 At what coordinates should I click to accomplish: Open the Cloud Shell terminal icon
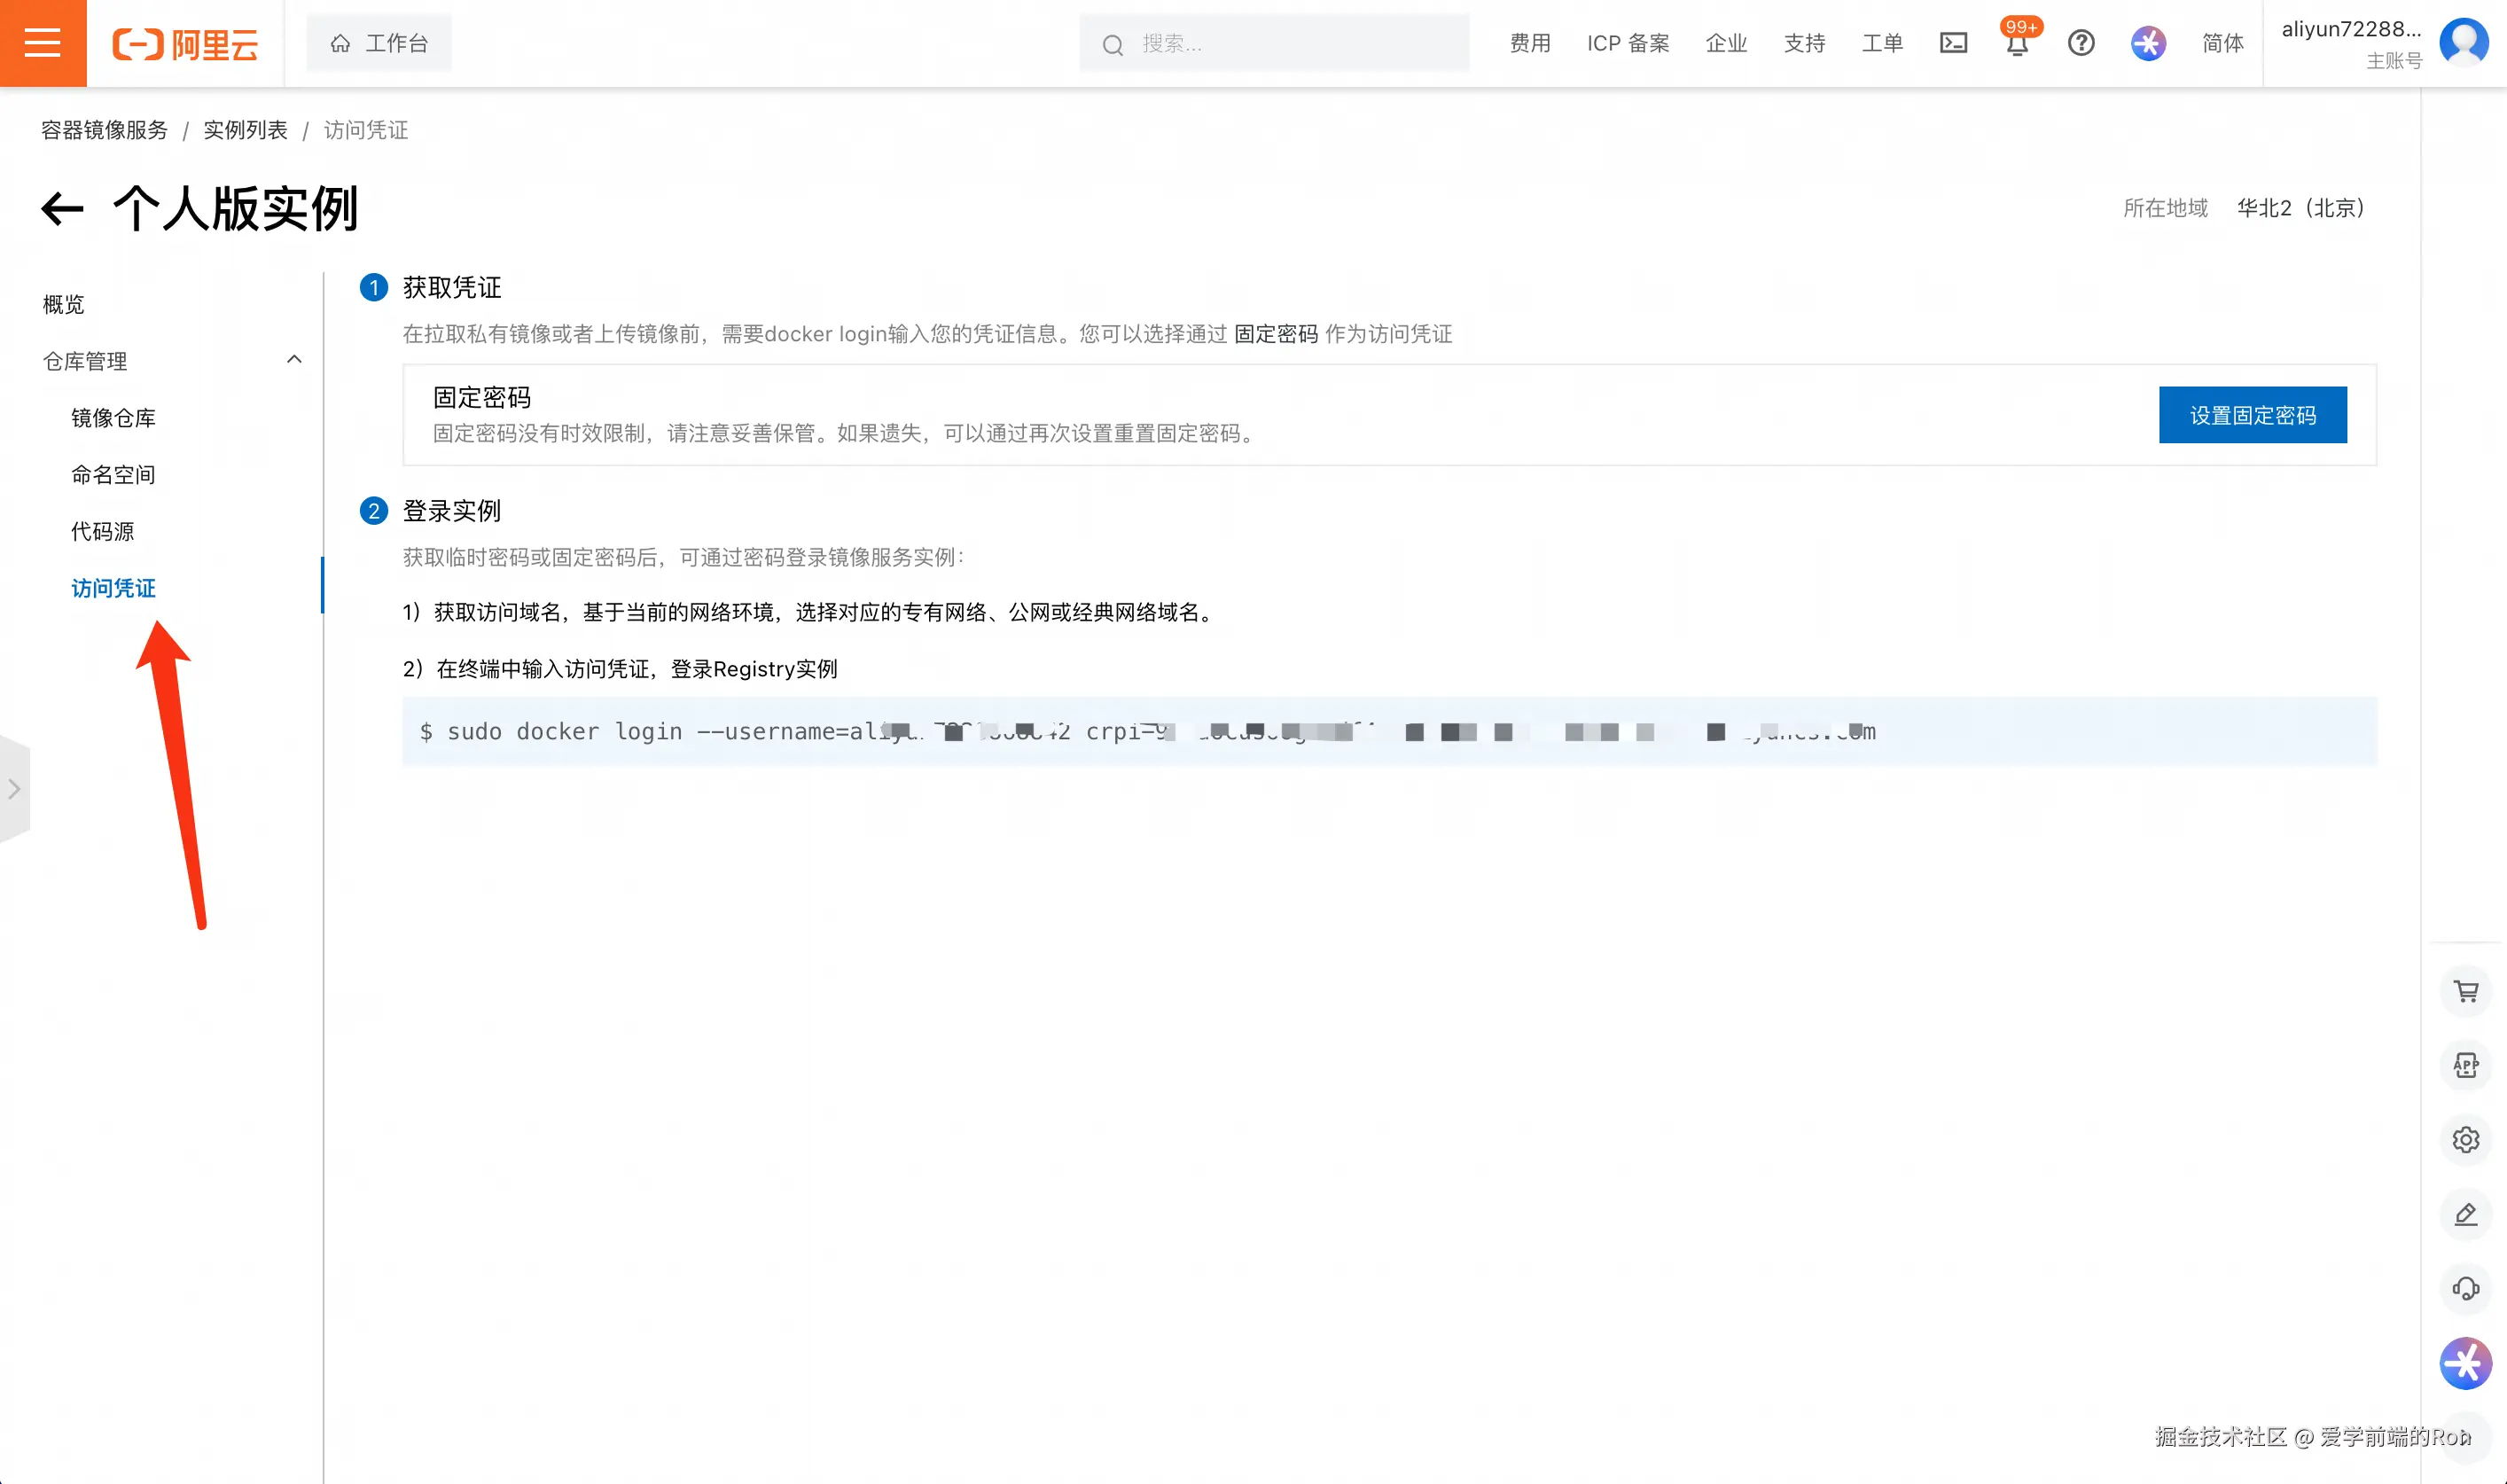click(1953, 43)
